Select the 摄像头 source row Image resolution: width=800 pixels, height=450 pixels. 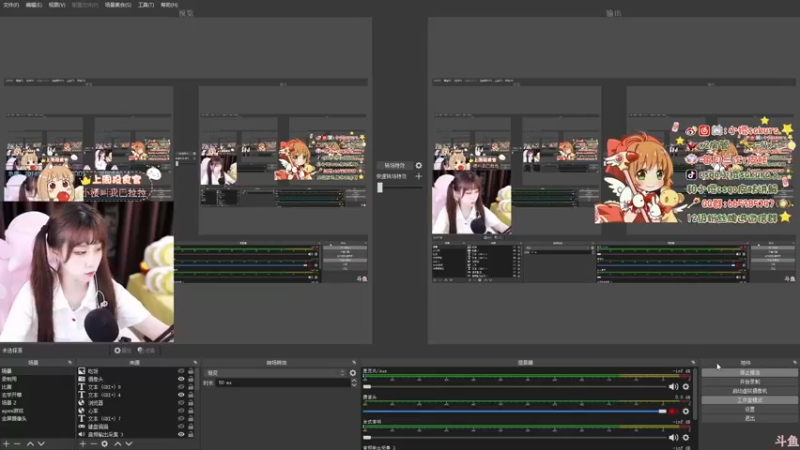136,379
